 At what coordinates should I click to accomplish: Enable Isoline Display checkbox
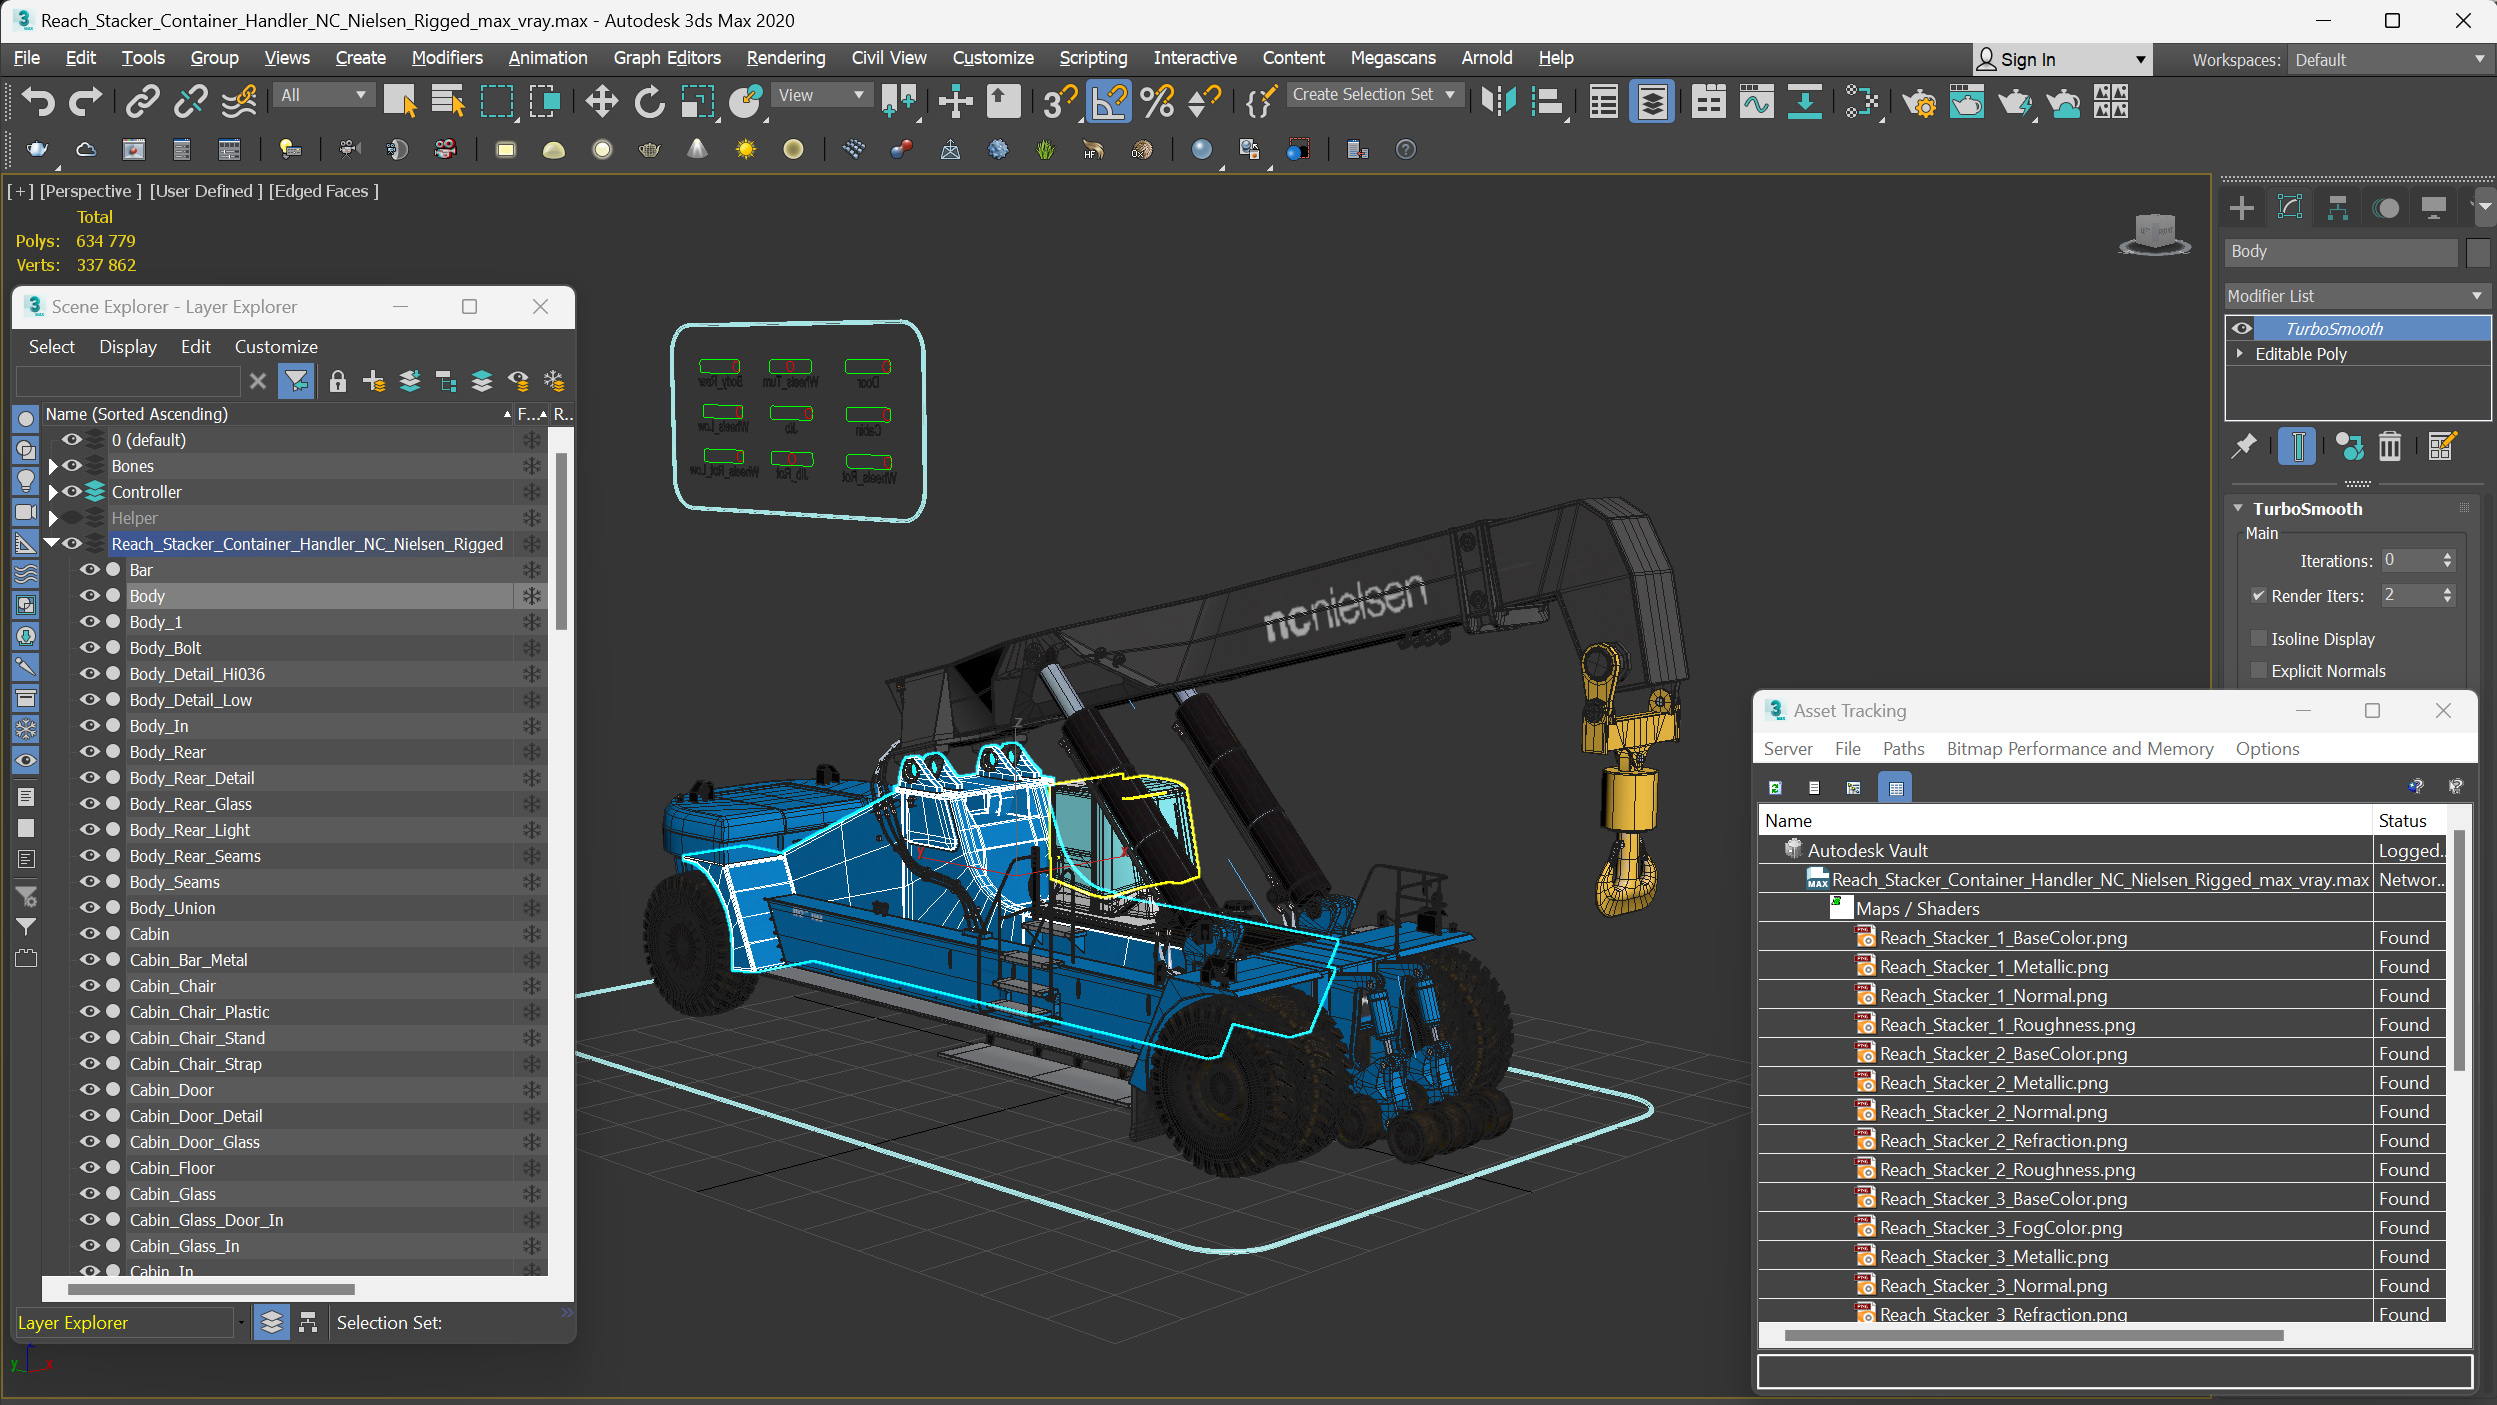[2258, 639]
